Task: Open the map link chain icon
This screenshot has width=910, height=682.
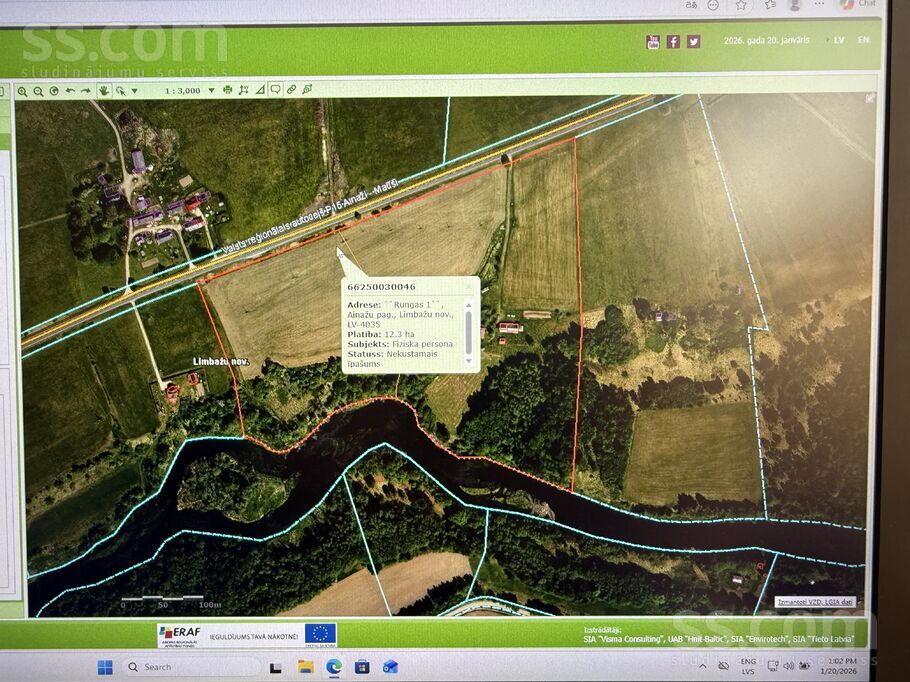Action: tap(291, 90)
